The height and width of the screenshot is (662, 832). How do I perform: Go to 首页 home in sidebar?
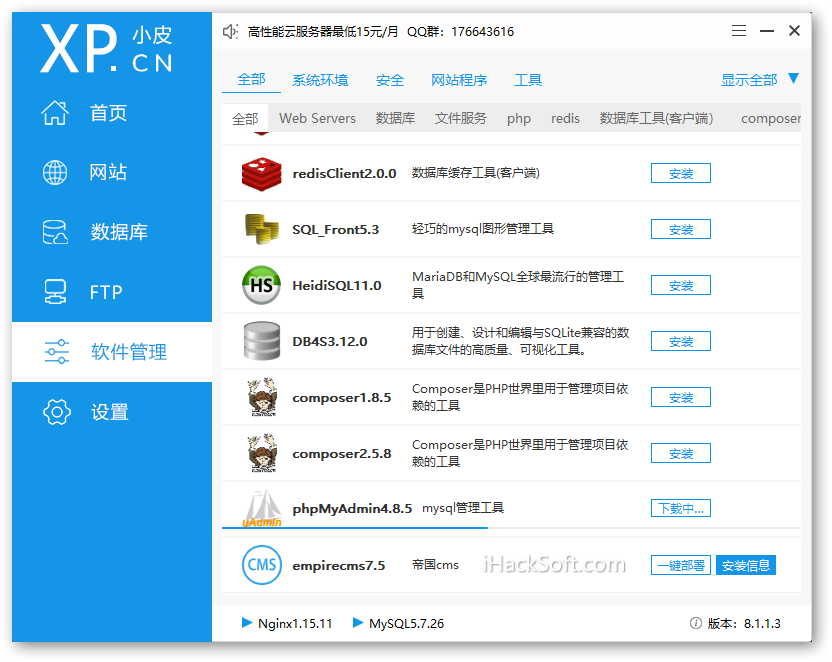pos(112,113)
